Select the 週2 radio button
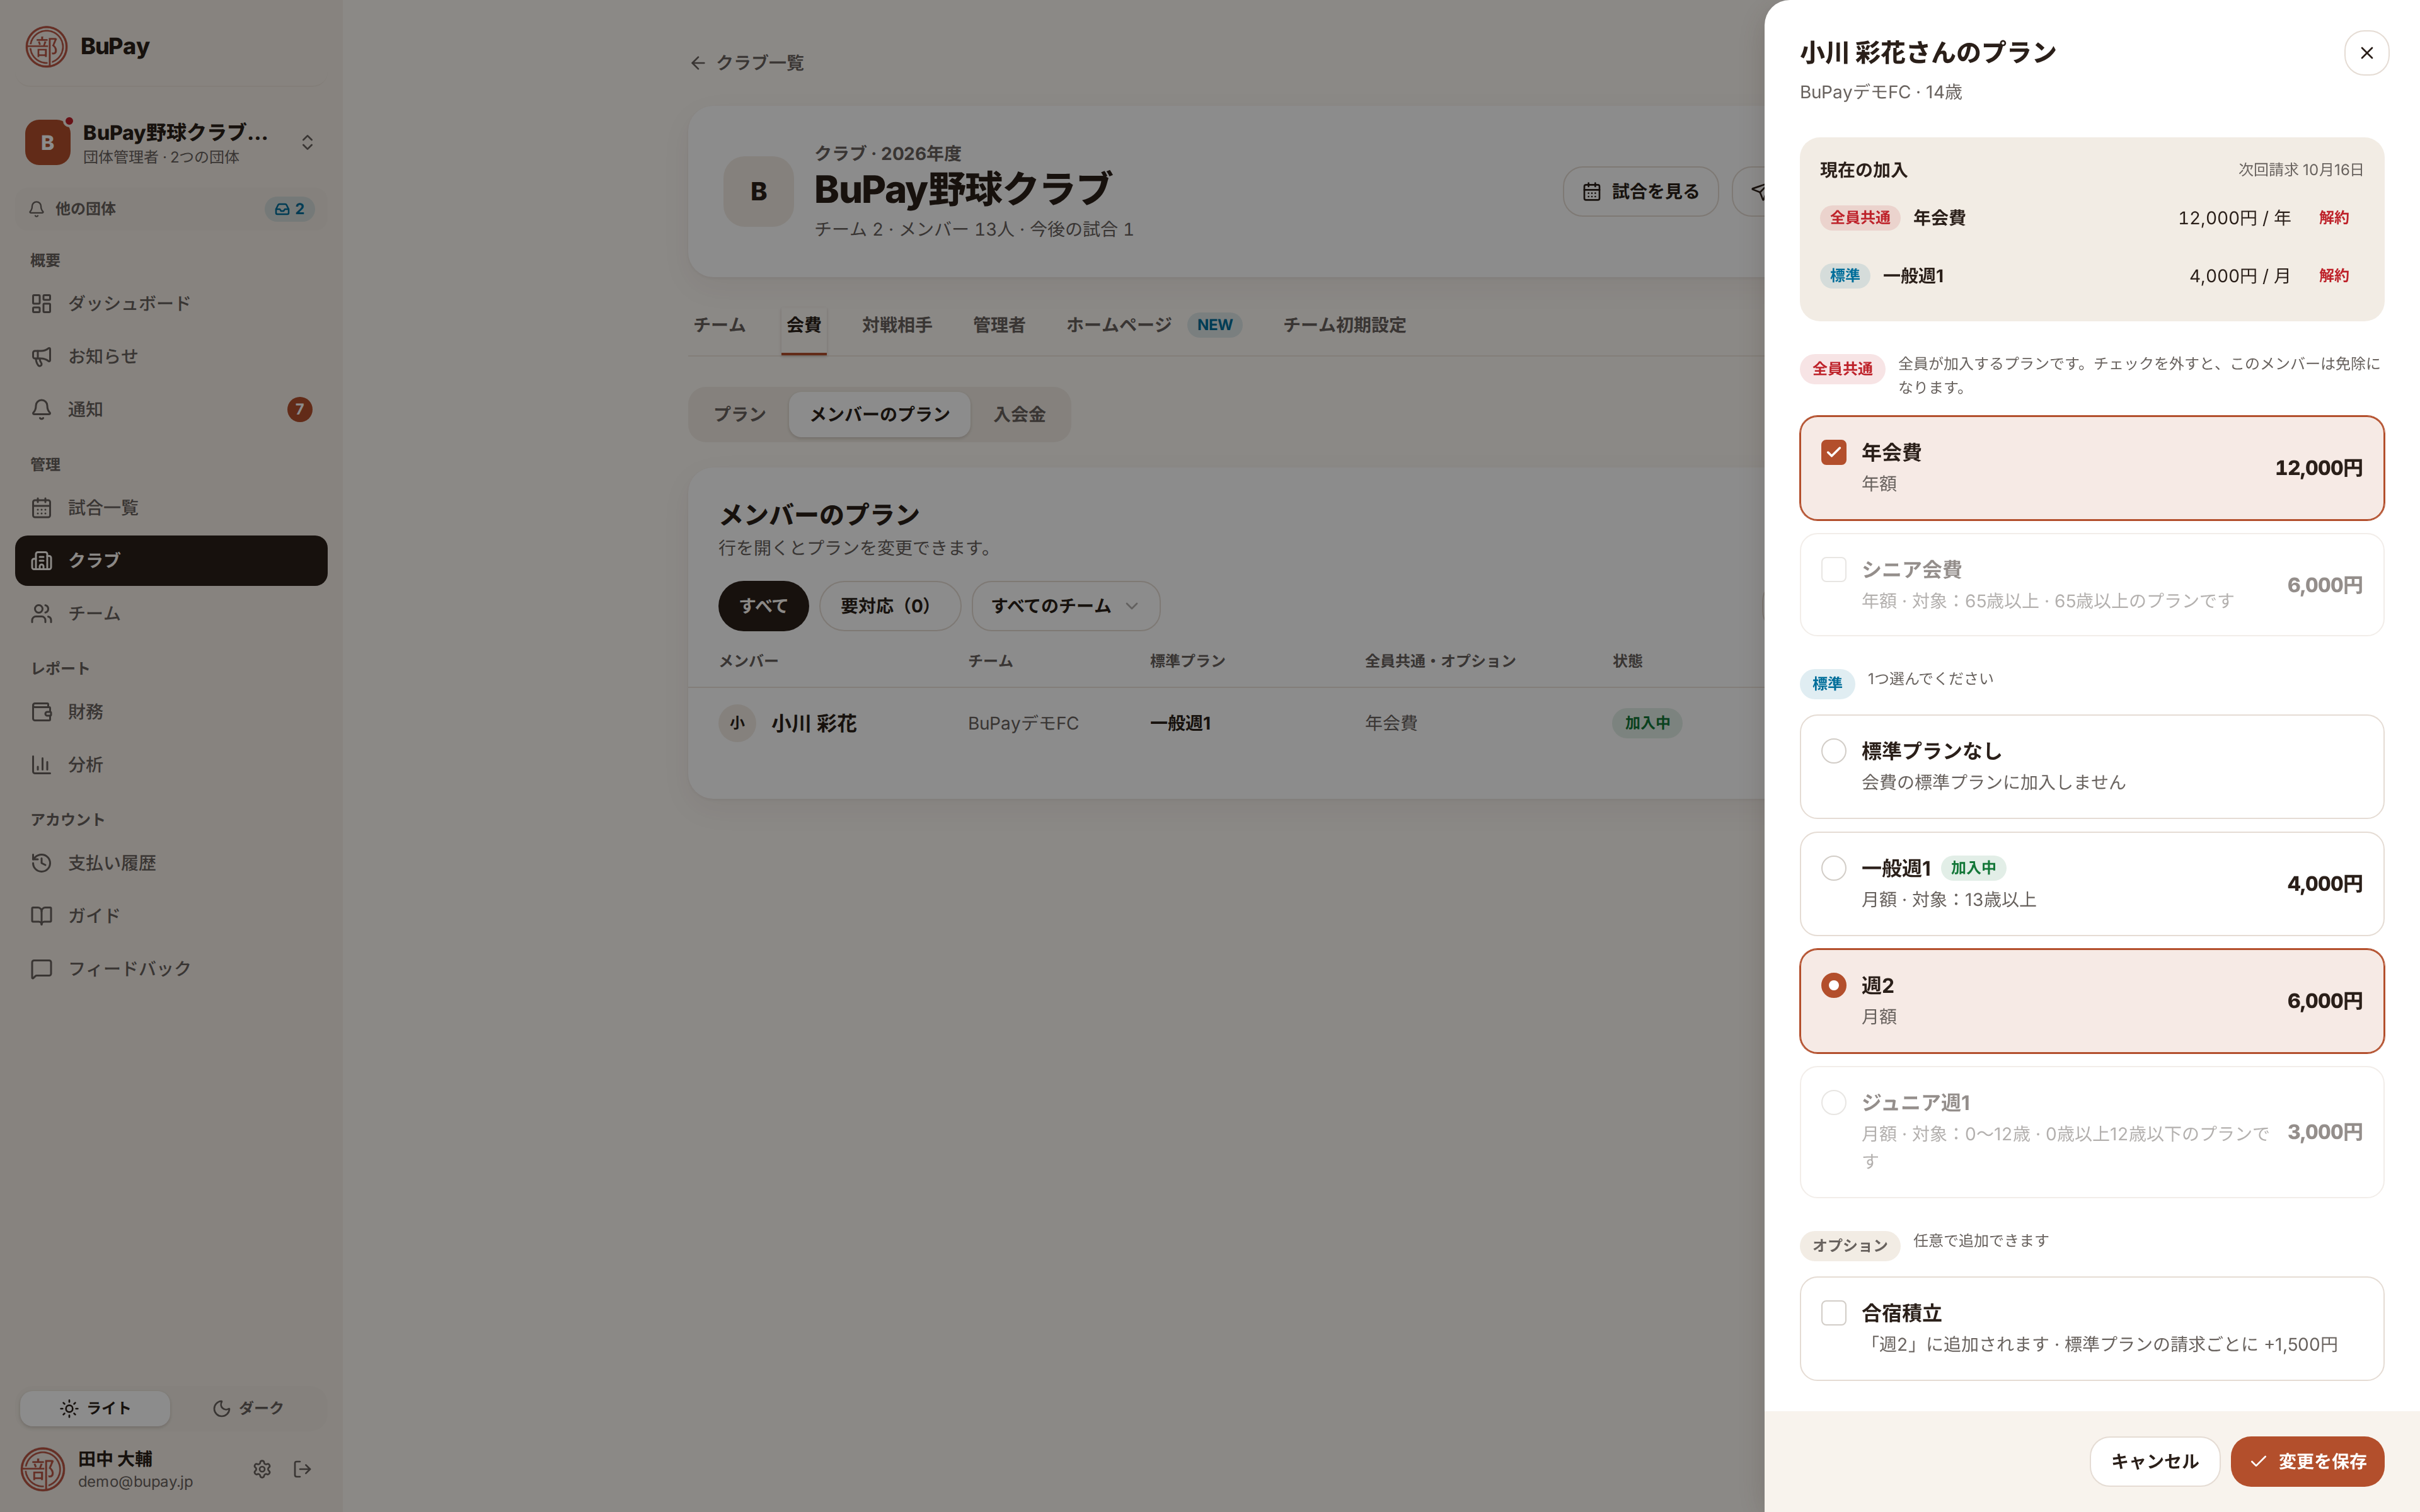Image resolution: width=2420 pixels, height=1512 pixels. pyautogui.click(x=1833, y=985)
